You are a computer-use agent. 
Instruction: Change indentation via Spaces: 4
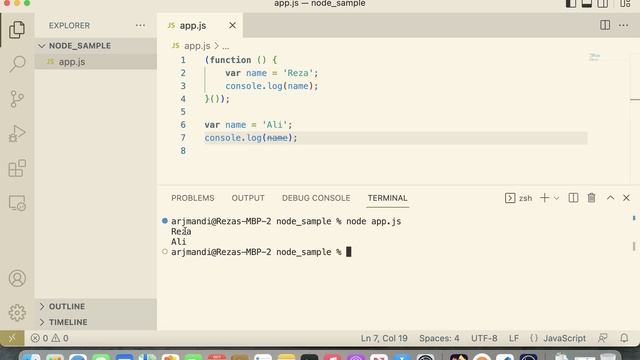(x=439, y=338)
